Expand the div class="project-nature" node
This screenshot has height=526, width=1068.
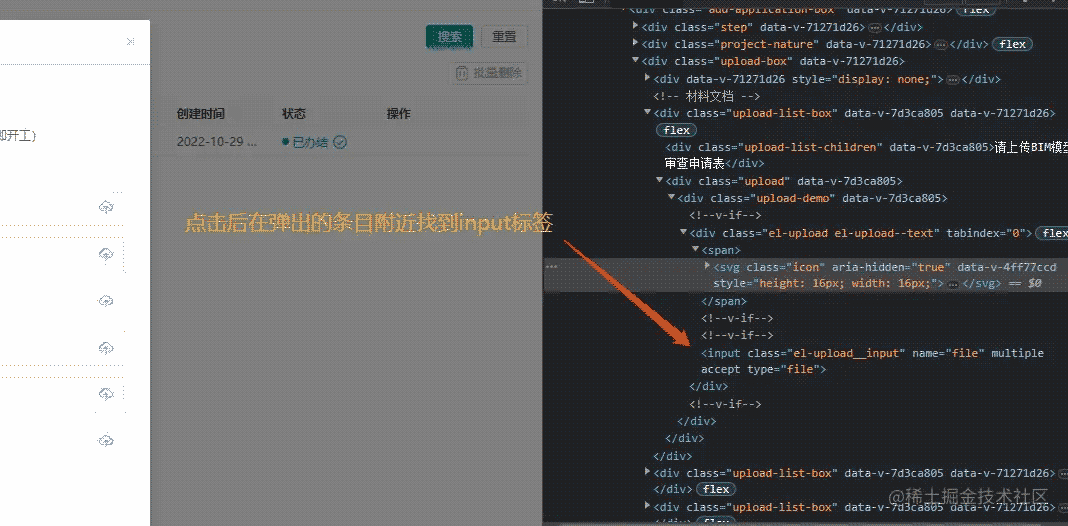point(635,44)
